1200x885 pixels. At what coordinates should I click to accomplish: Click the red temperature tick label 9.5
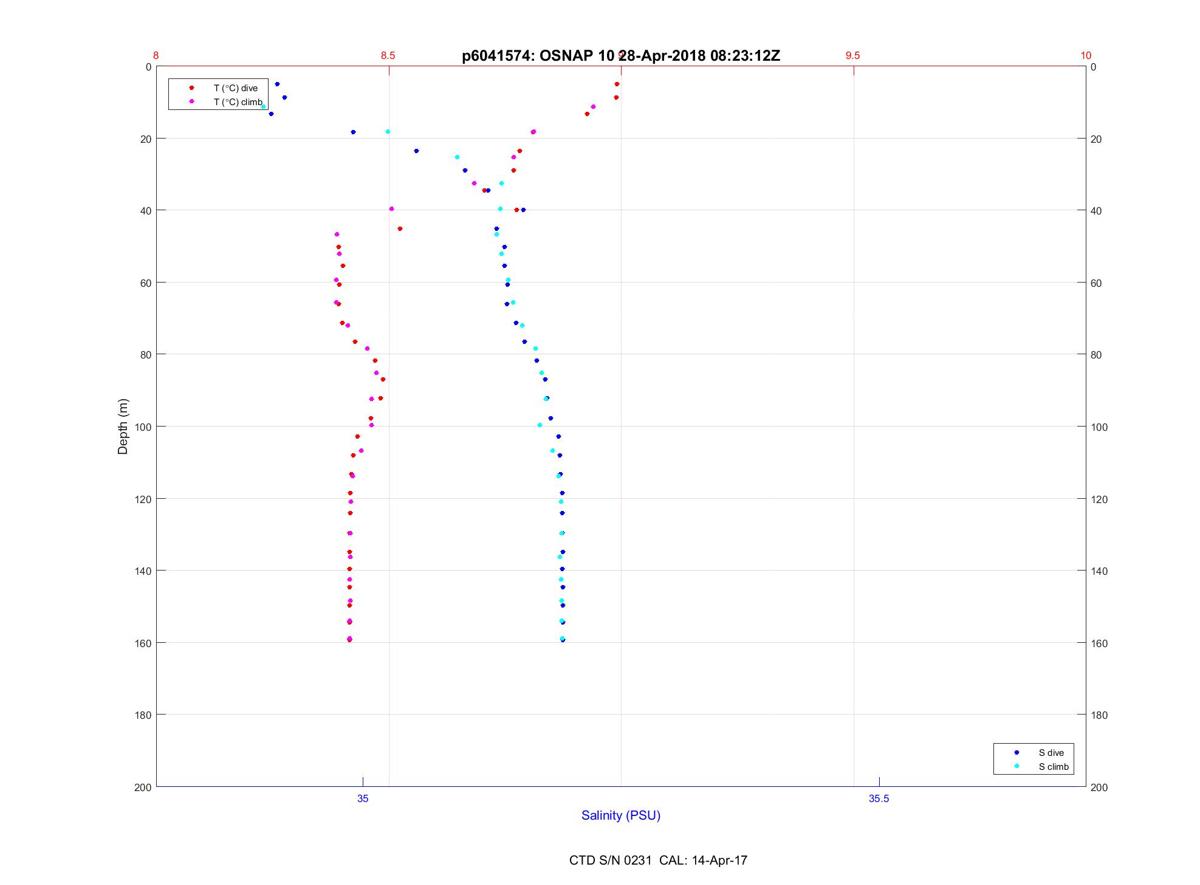(852, 56)
